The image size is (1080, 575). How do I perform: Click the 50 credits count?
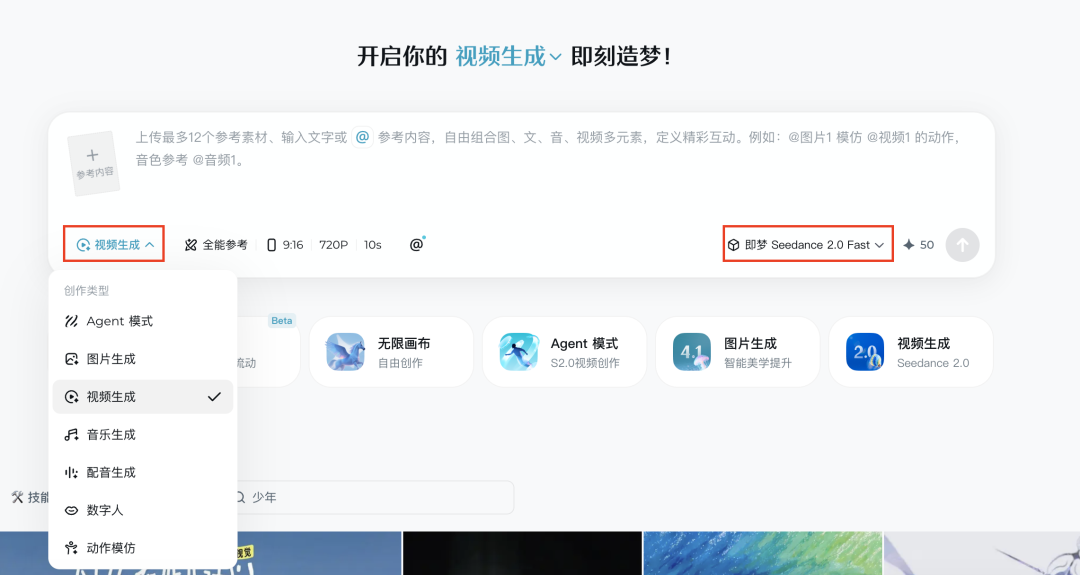coord(927,244)
